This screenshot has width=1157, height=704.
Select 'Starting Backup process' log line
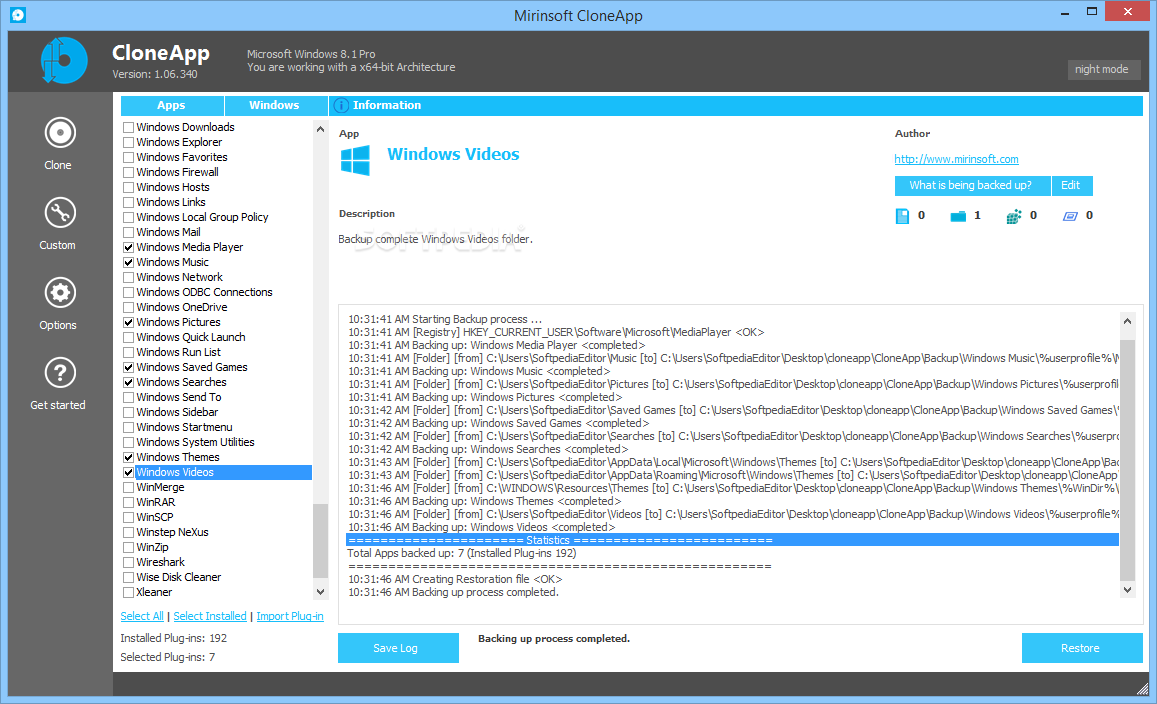(x=445, y=320)
